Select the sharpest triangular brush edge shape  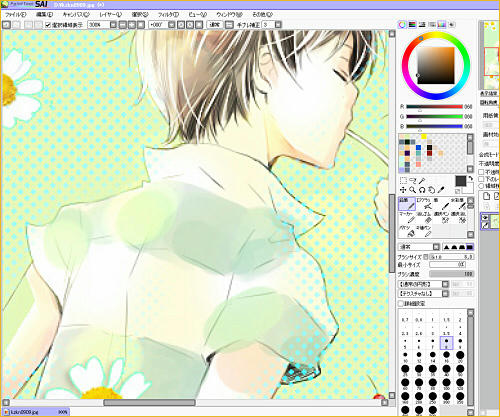[446, 247]
